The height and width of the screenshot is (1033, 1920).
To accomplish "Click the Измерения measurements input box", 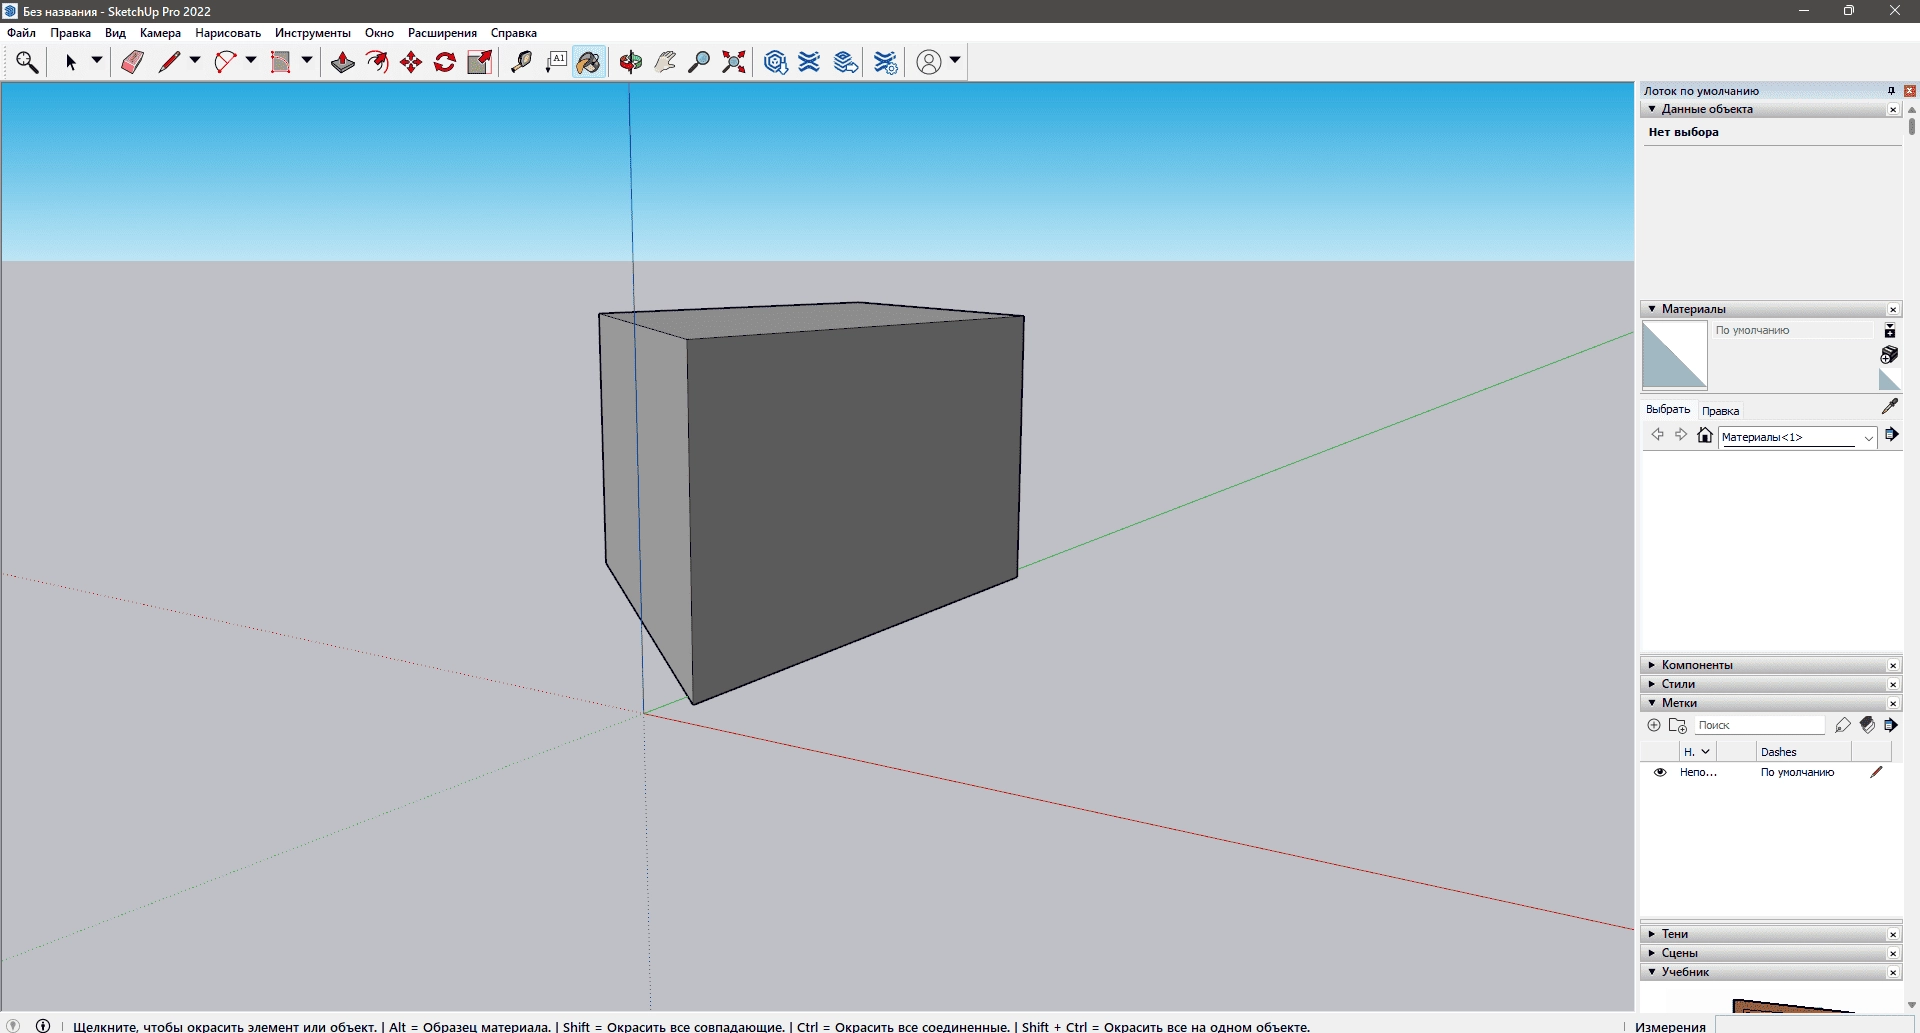I will [1816, 1025].
